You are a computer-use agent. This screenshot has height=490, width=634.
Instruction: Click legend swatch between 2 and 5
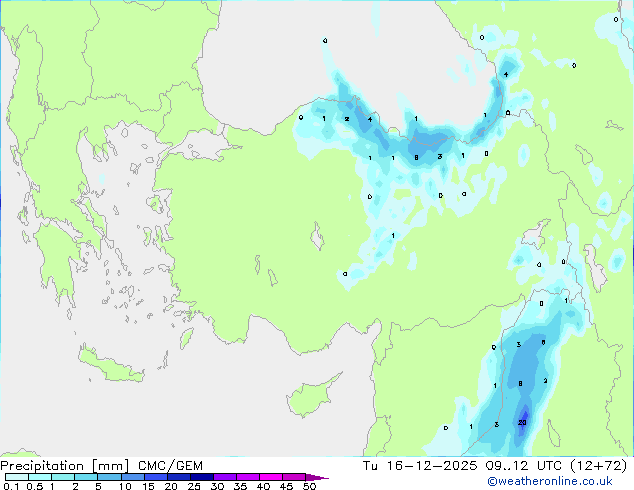pos(86,477)
